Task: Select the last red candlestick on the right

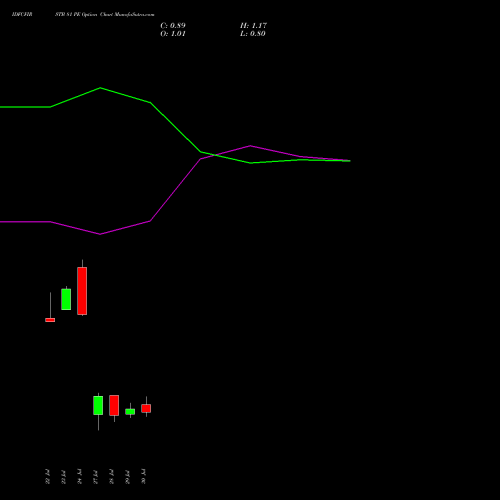Action: click(146, 408)
